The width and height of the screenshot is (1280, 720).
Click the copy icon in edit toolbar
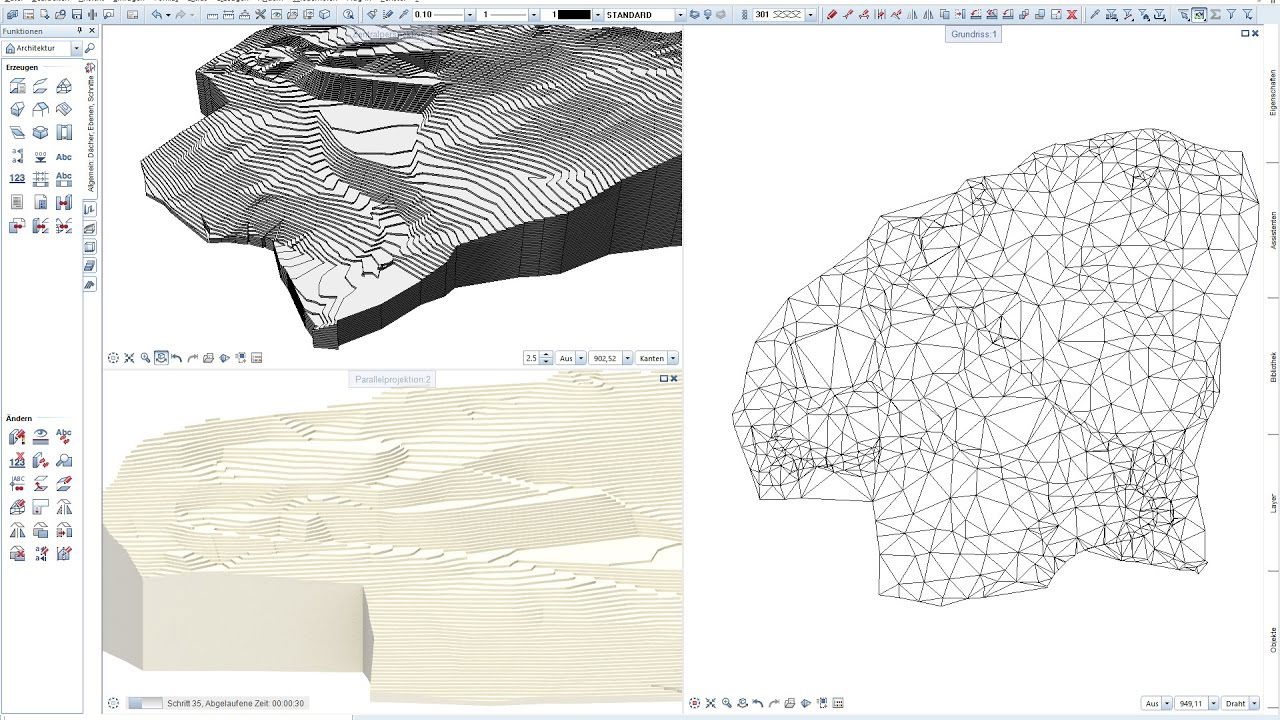click(944, 15)
